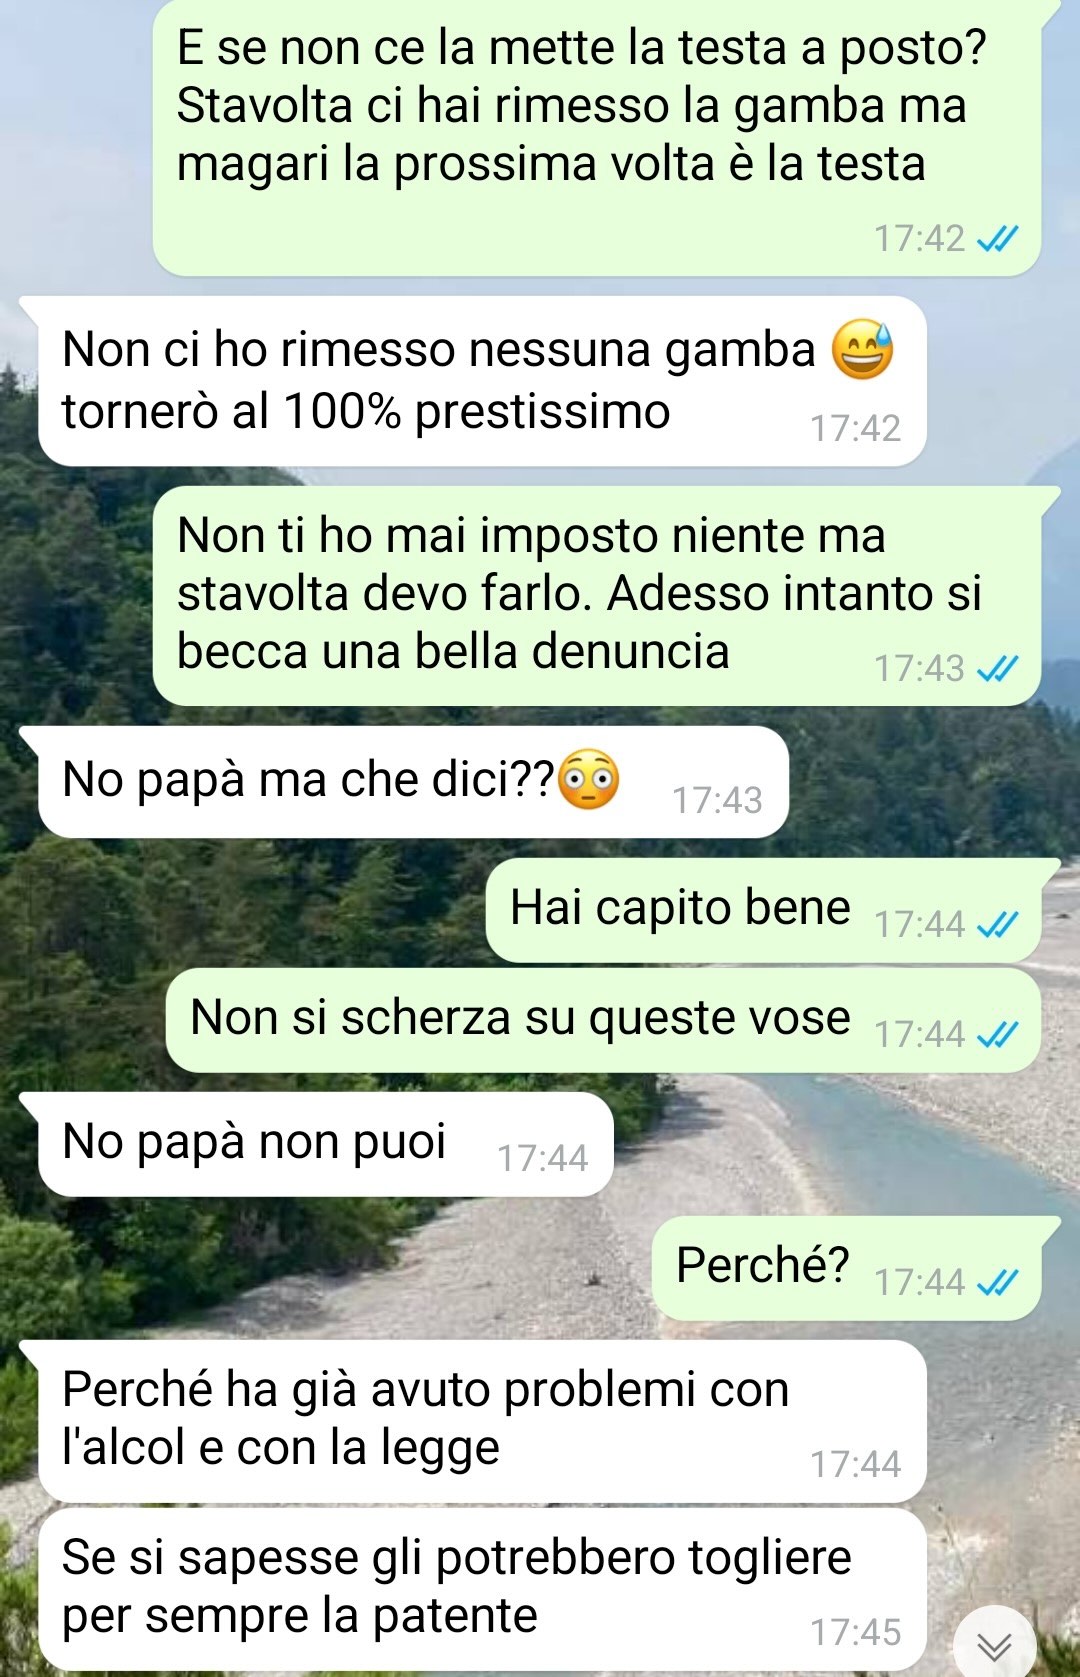Viewport: 1080px width, 1677px height.
Task: Tap blue read ticks on 'Hai capito bene'
Action: pos(997,925)
